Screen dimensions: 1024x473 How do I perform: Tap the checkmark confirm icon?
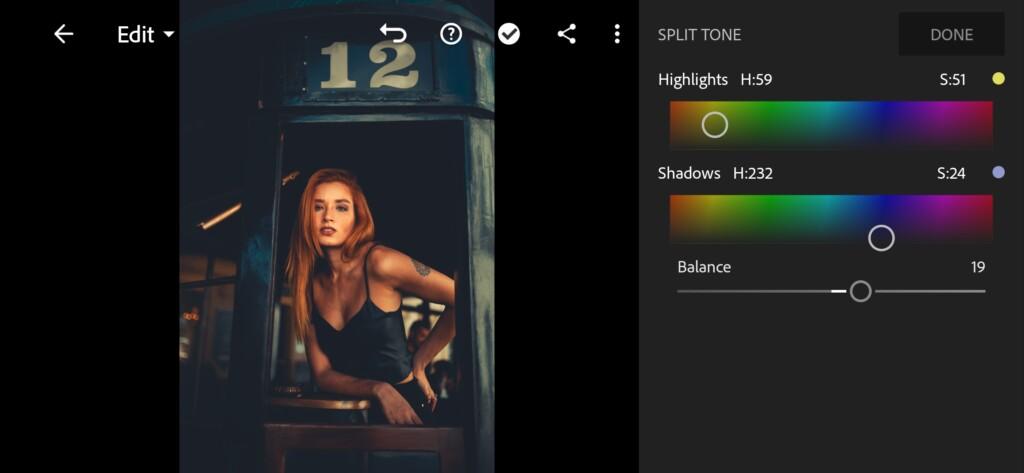(509, 34)
